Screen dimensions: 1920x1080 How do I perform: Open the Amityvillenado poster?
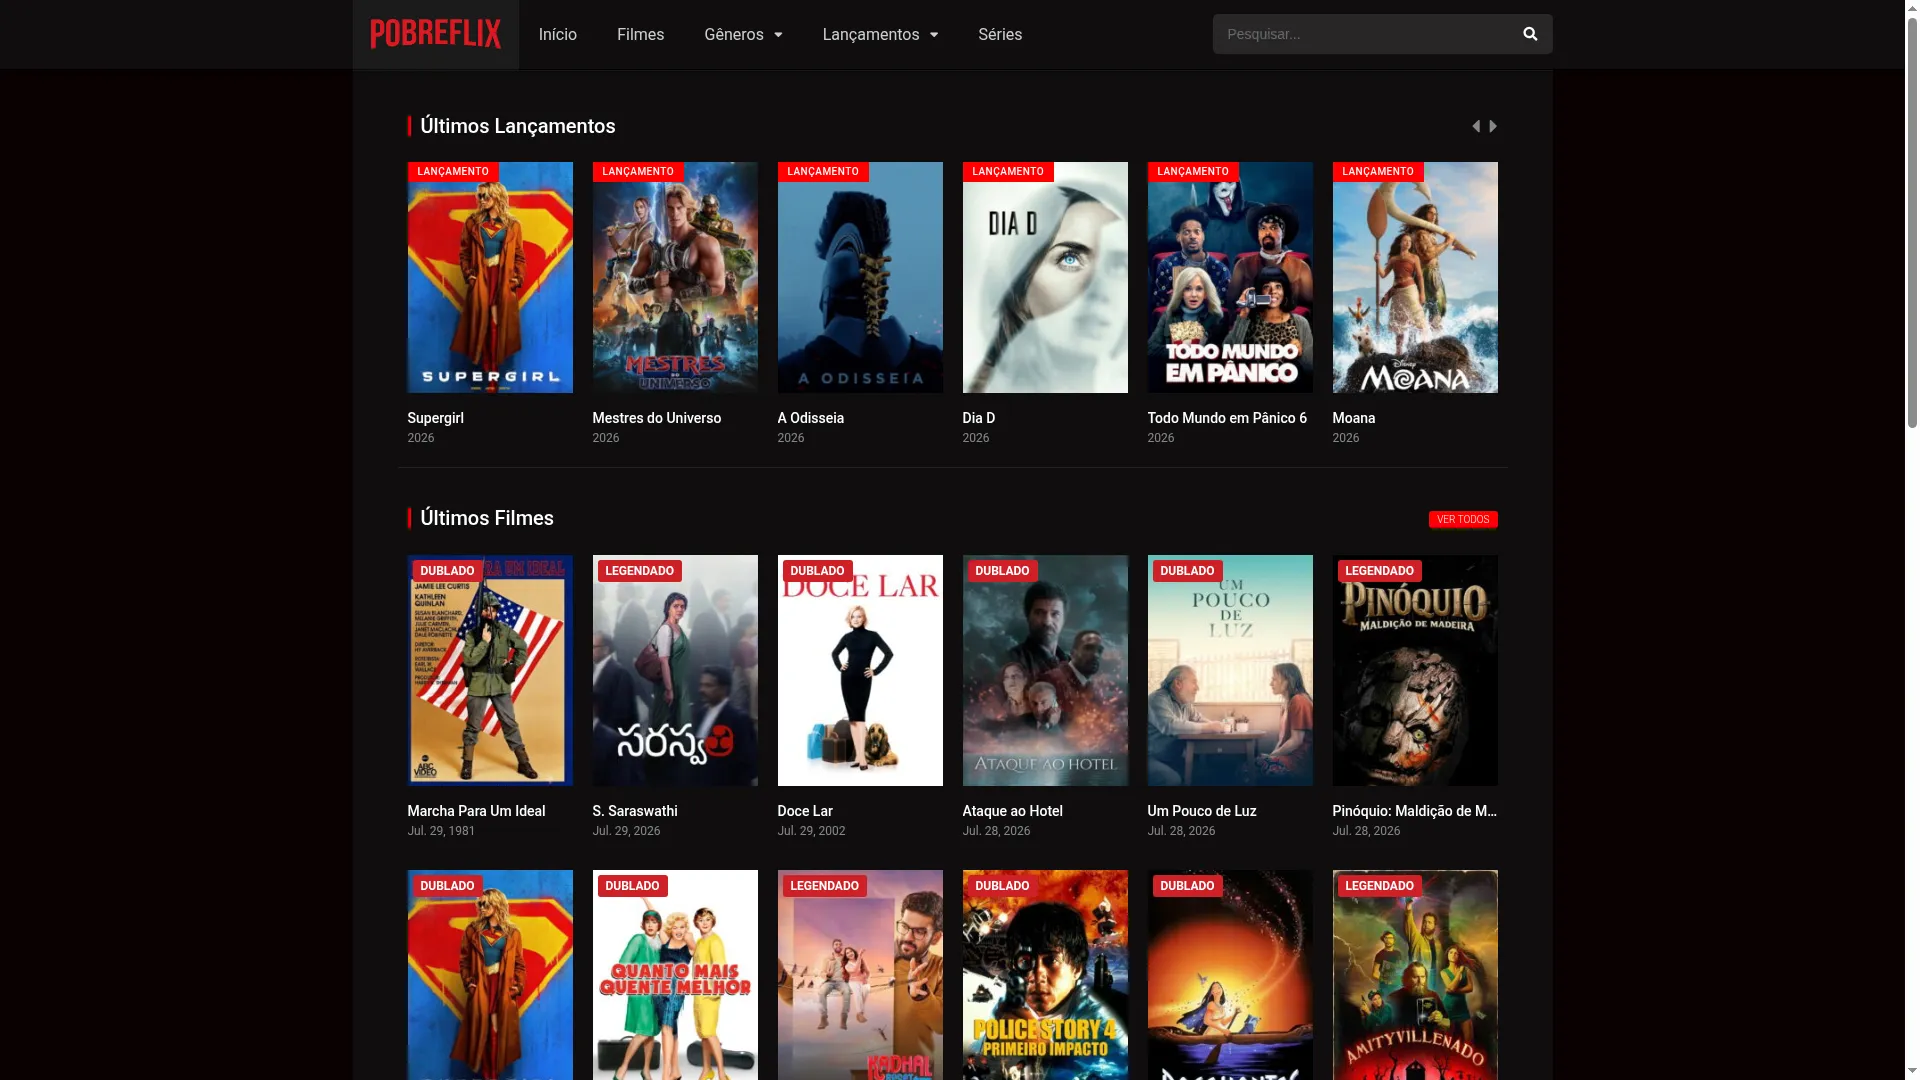(x=1415, y=975)
